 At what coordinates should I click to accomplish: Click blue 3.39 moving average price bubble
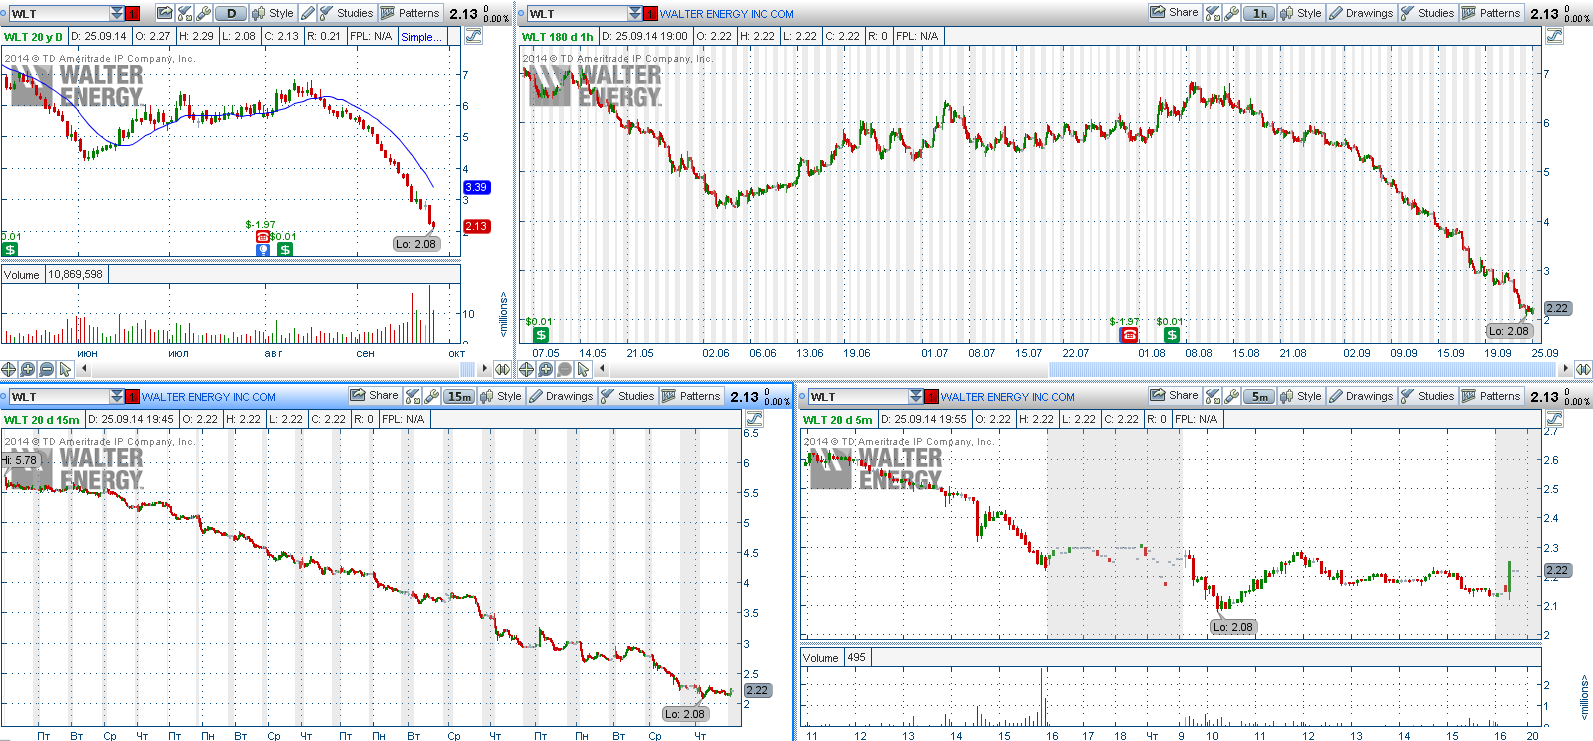tap(476, 187)
